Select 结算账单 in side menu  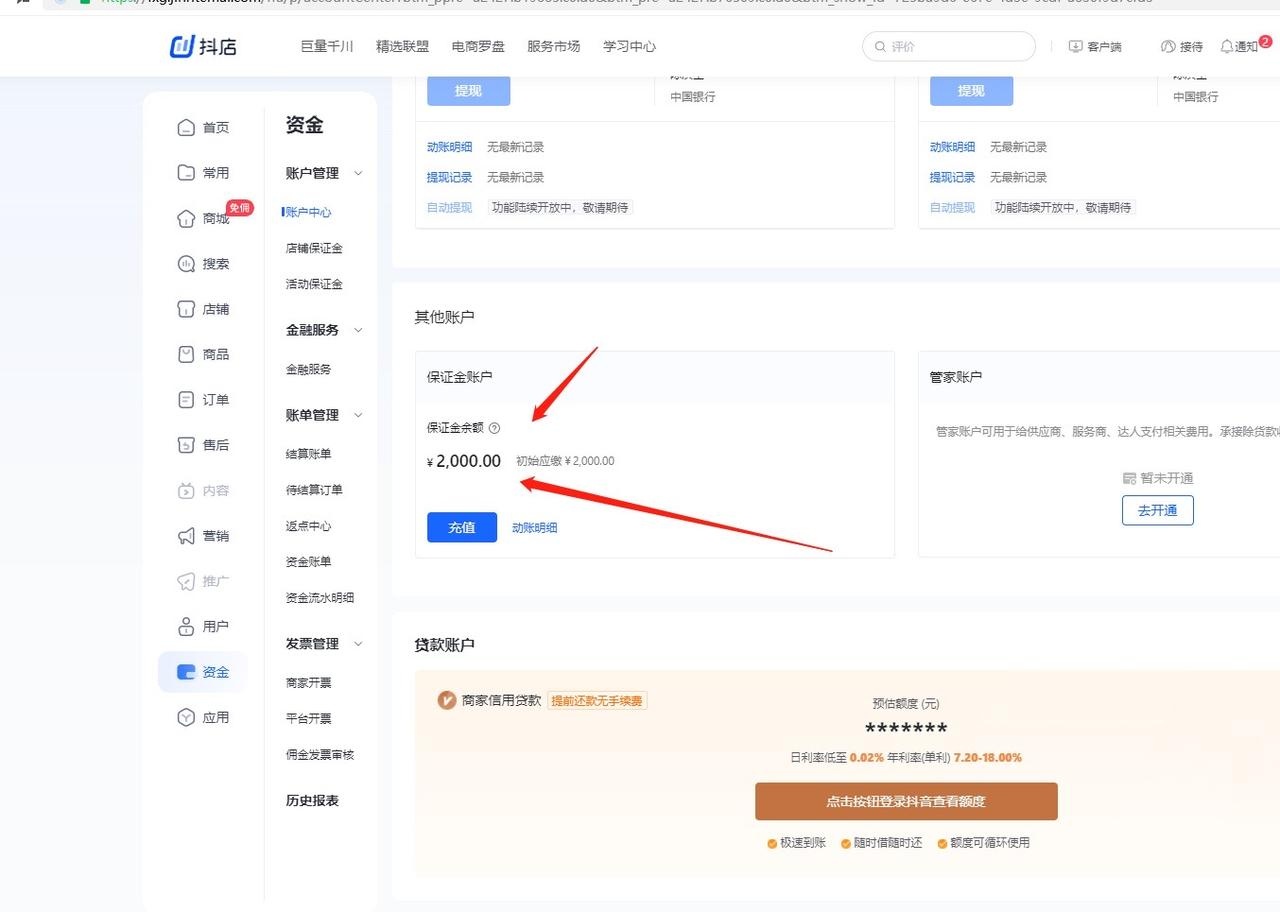[308, 454]
